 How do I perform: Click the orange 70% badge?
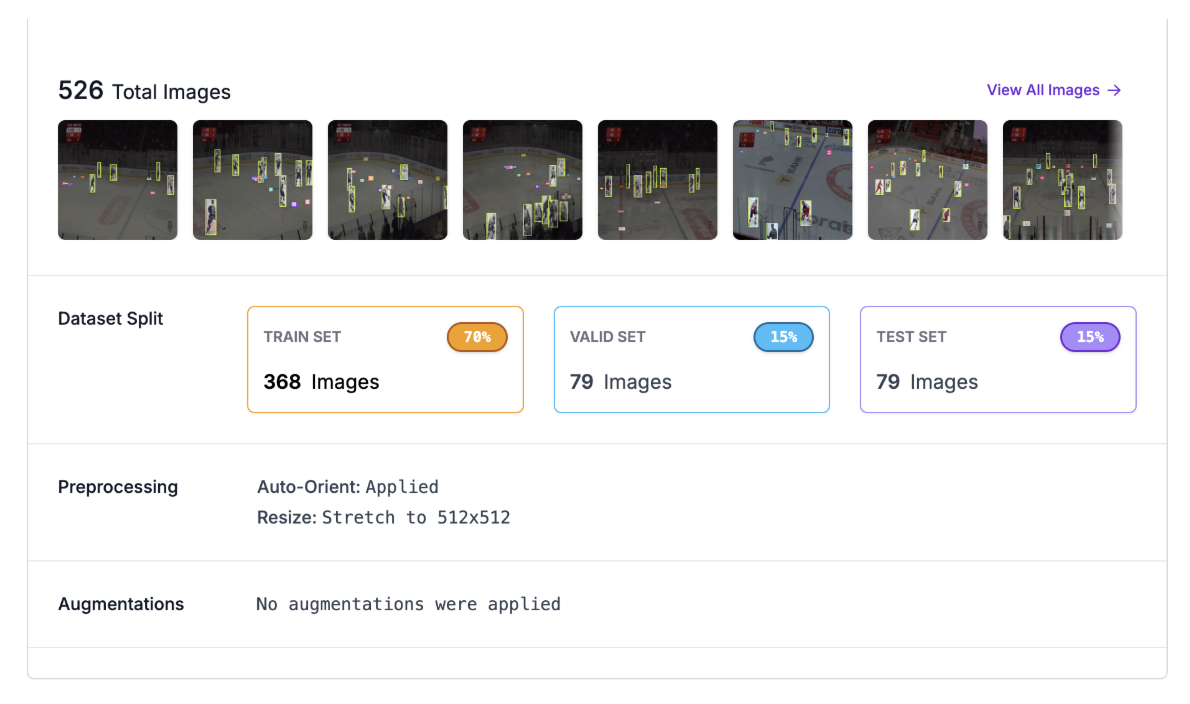(477, 337)
